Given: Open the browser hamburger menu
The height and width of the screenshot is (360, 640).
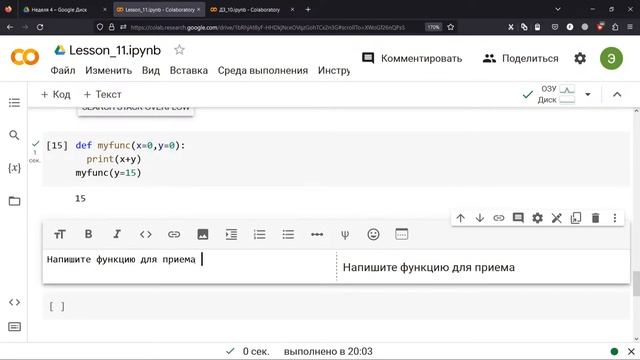Looking at the screenshot, I should click(630, 27).
